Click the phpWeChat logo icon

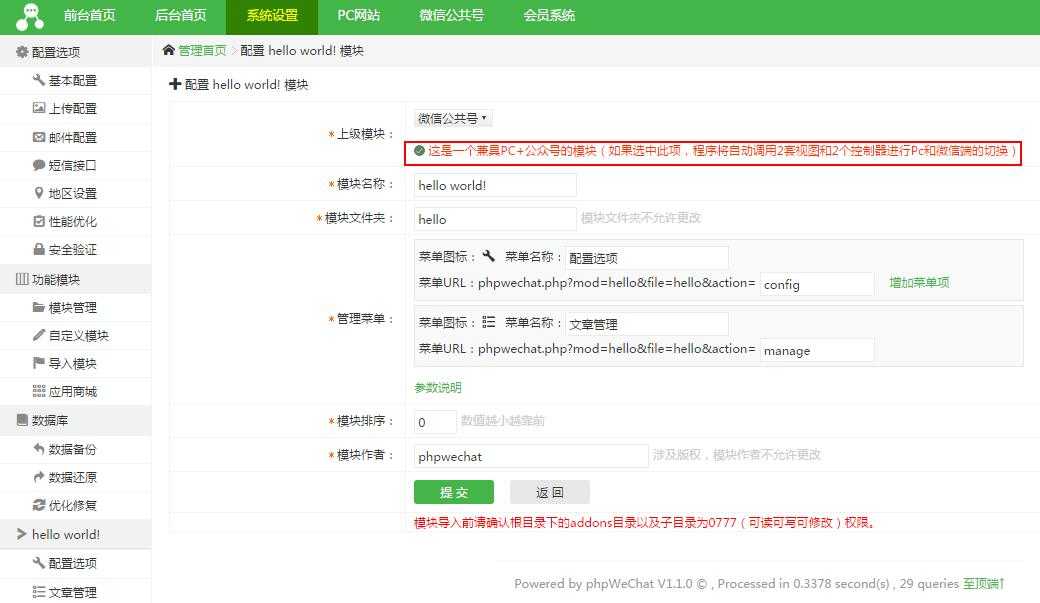pyautogui.click(x=30, y=17)
